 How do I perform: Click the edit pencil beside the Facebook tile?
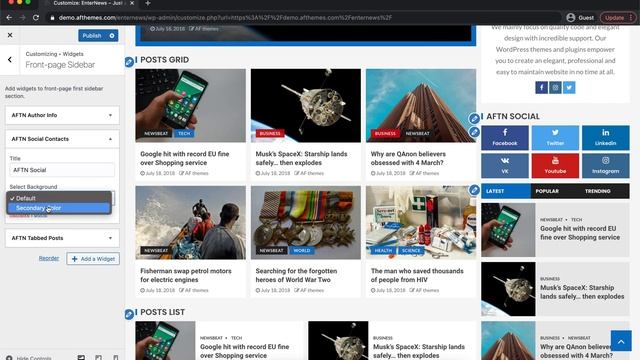pos(474,132)
